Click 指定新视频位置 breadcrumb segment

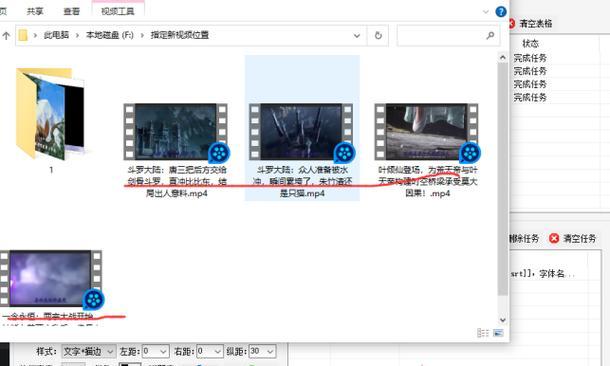[x=180, y=35]
